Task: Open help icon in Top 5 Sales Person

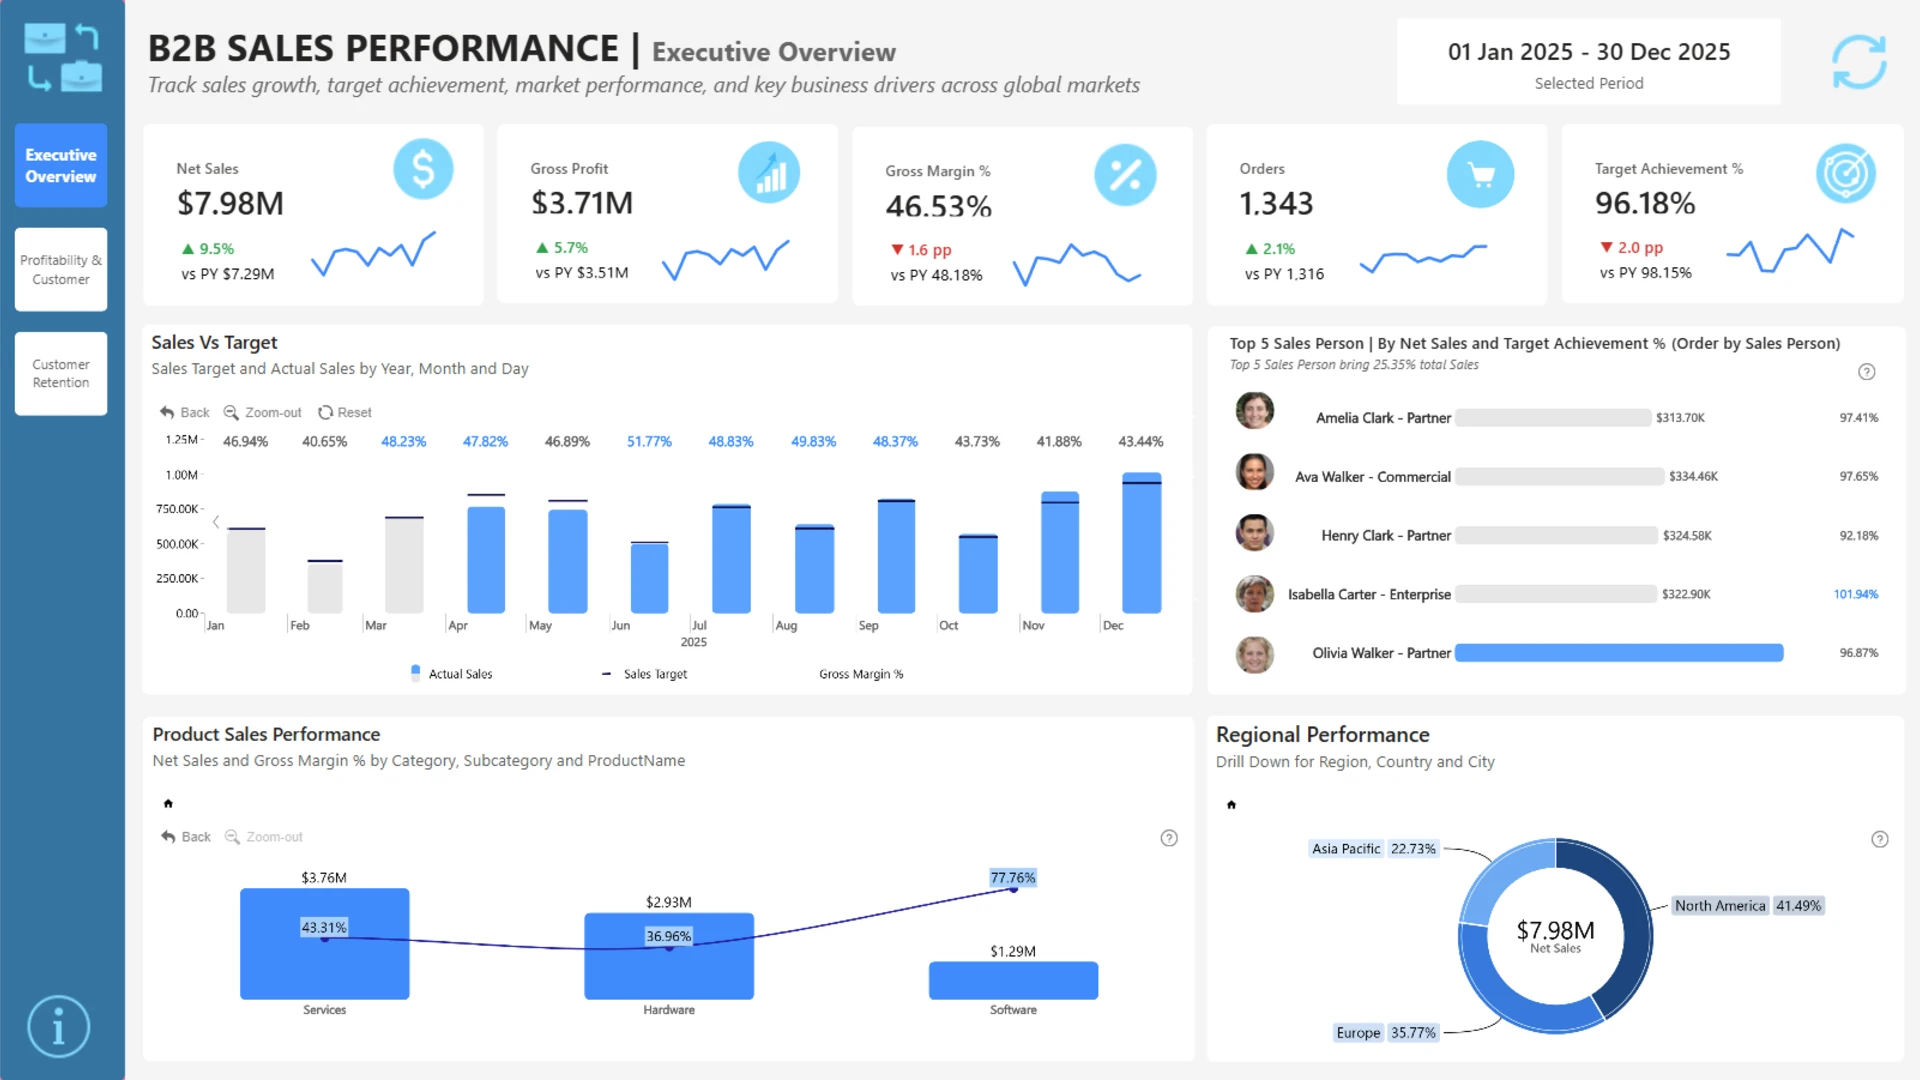Action: click(1866, 372)
